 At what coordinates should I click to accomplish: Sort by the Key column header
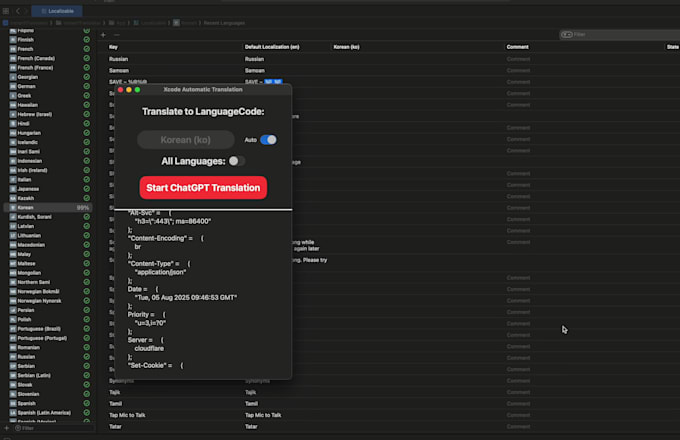(x=113, y=47)
